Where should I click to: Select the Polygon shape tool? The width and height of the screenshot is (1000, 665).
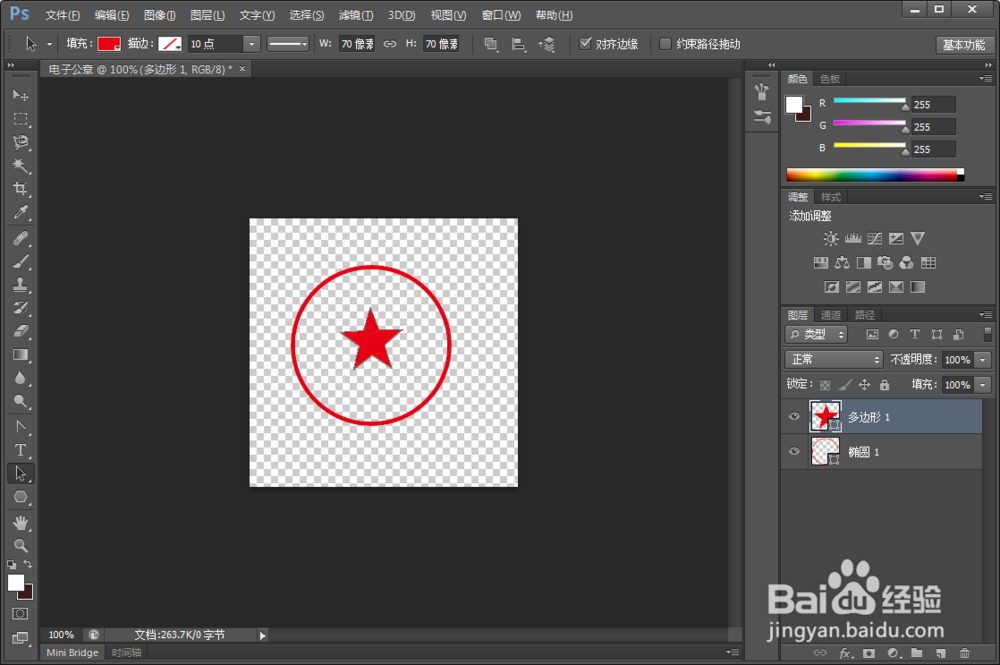coord(20,497)
